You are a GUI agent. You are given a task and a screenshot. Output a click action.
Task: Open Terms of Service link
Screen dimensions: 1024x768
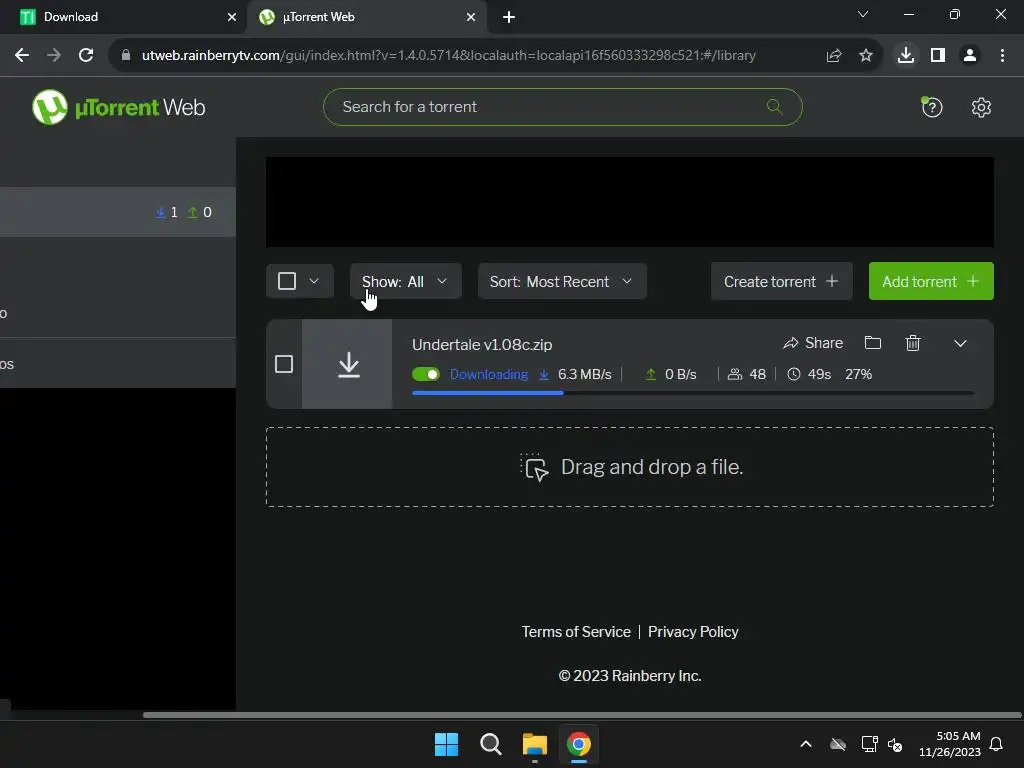point(576,632)
